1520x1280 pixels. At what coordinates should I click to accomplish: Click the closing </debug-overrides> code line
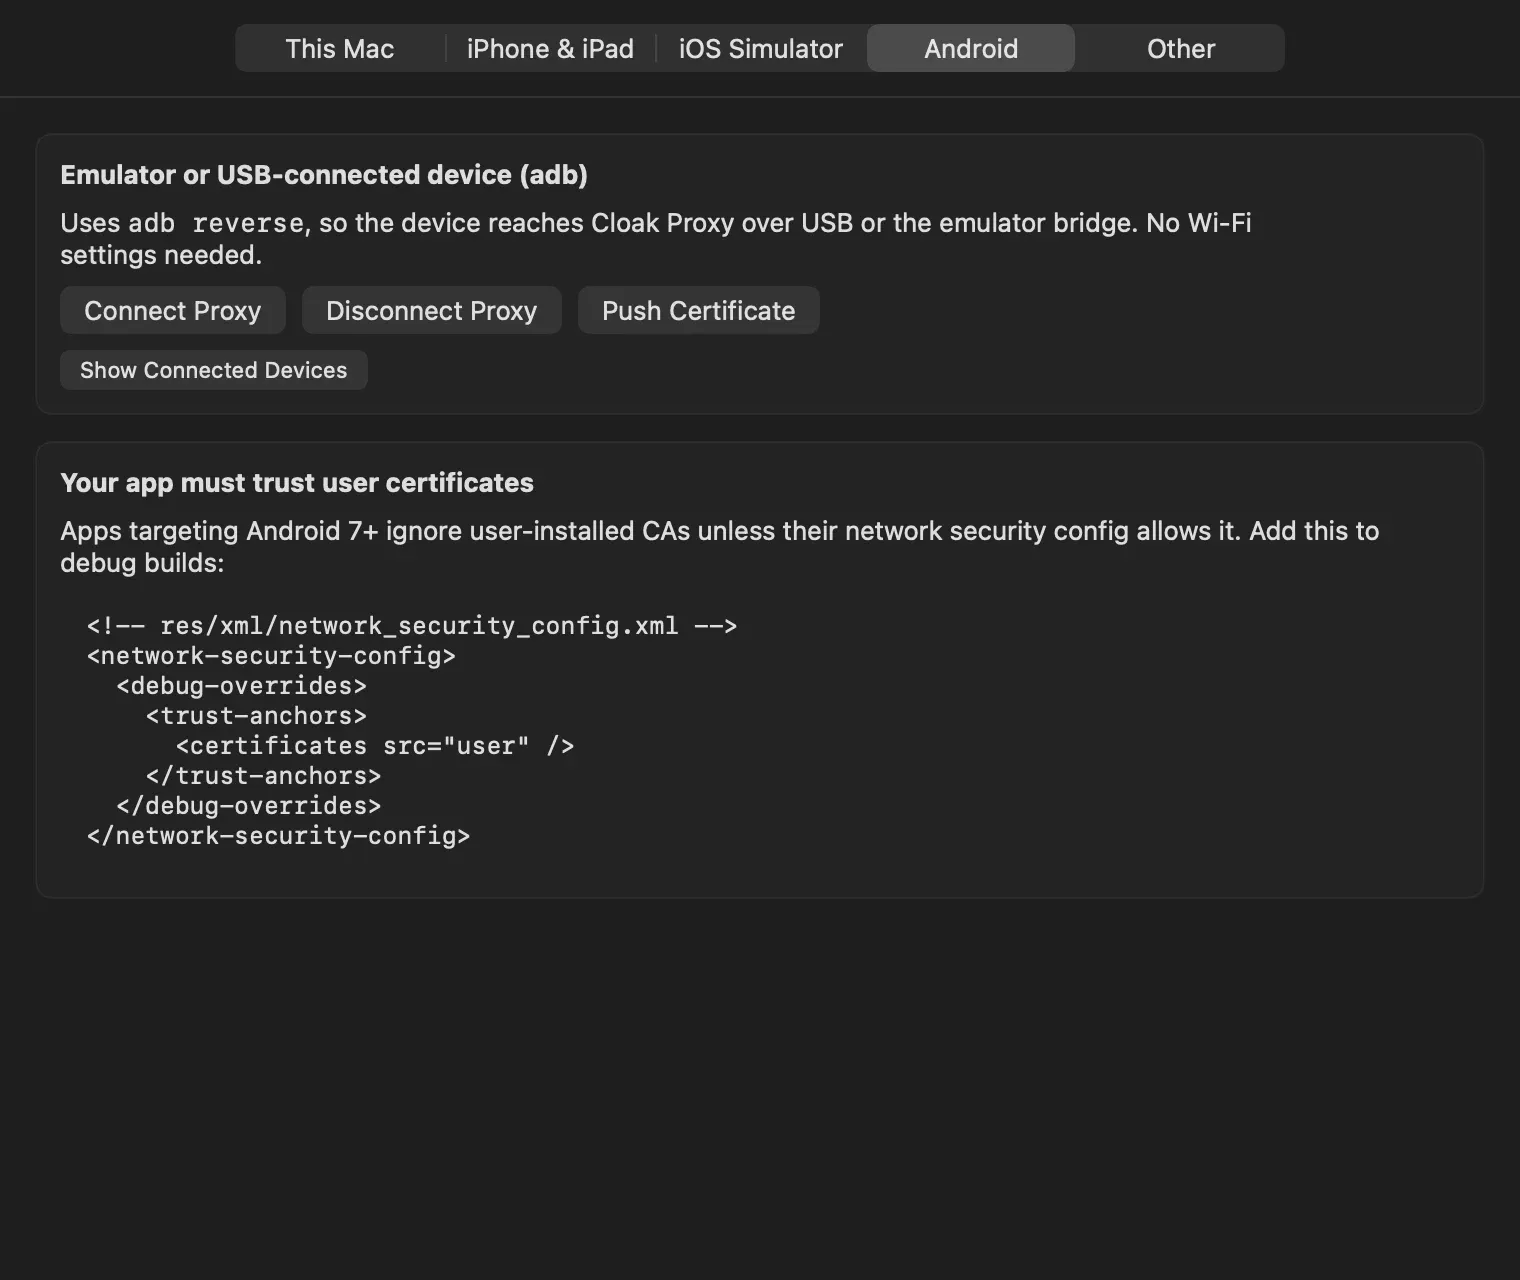pyautogui.click(x=249, y=806)
